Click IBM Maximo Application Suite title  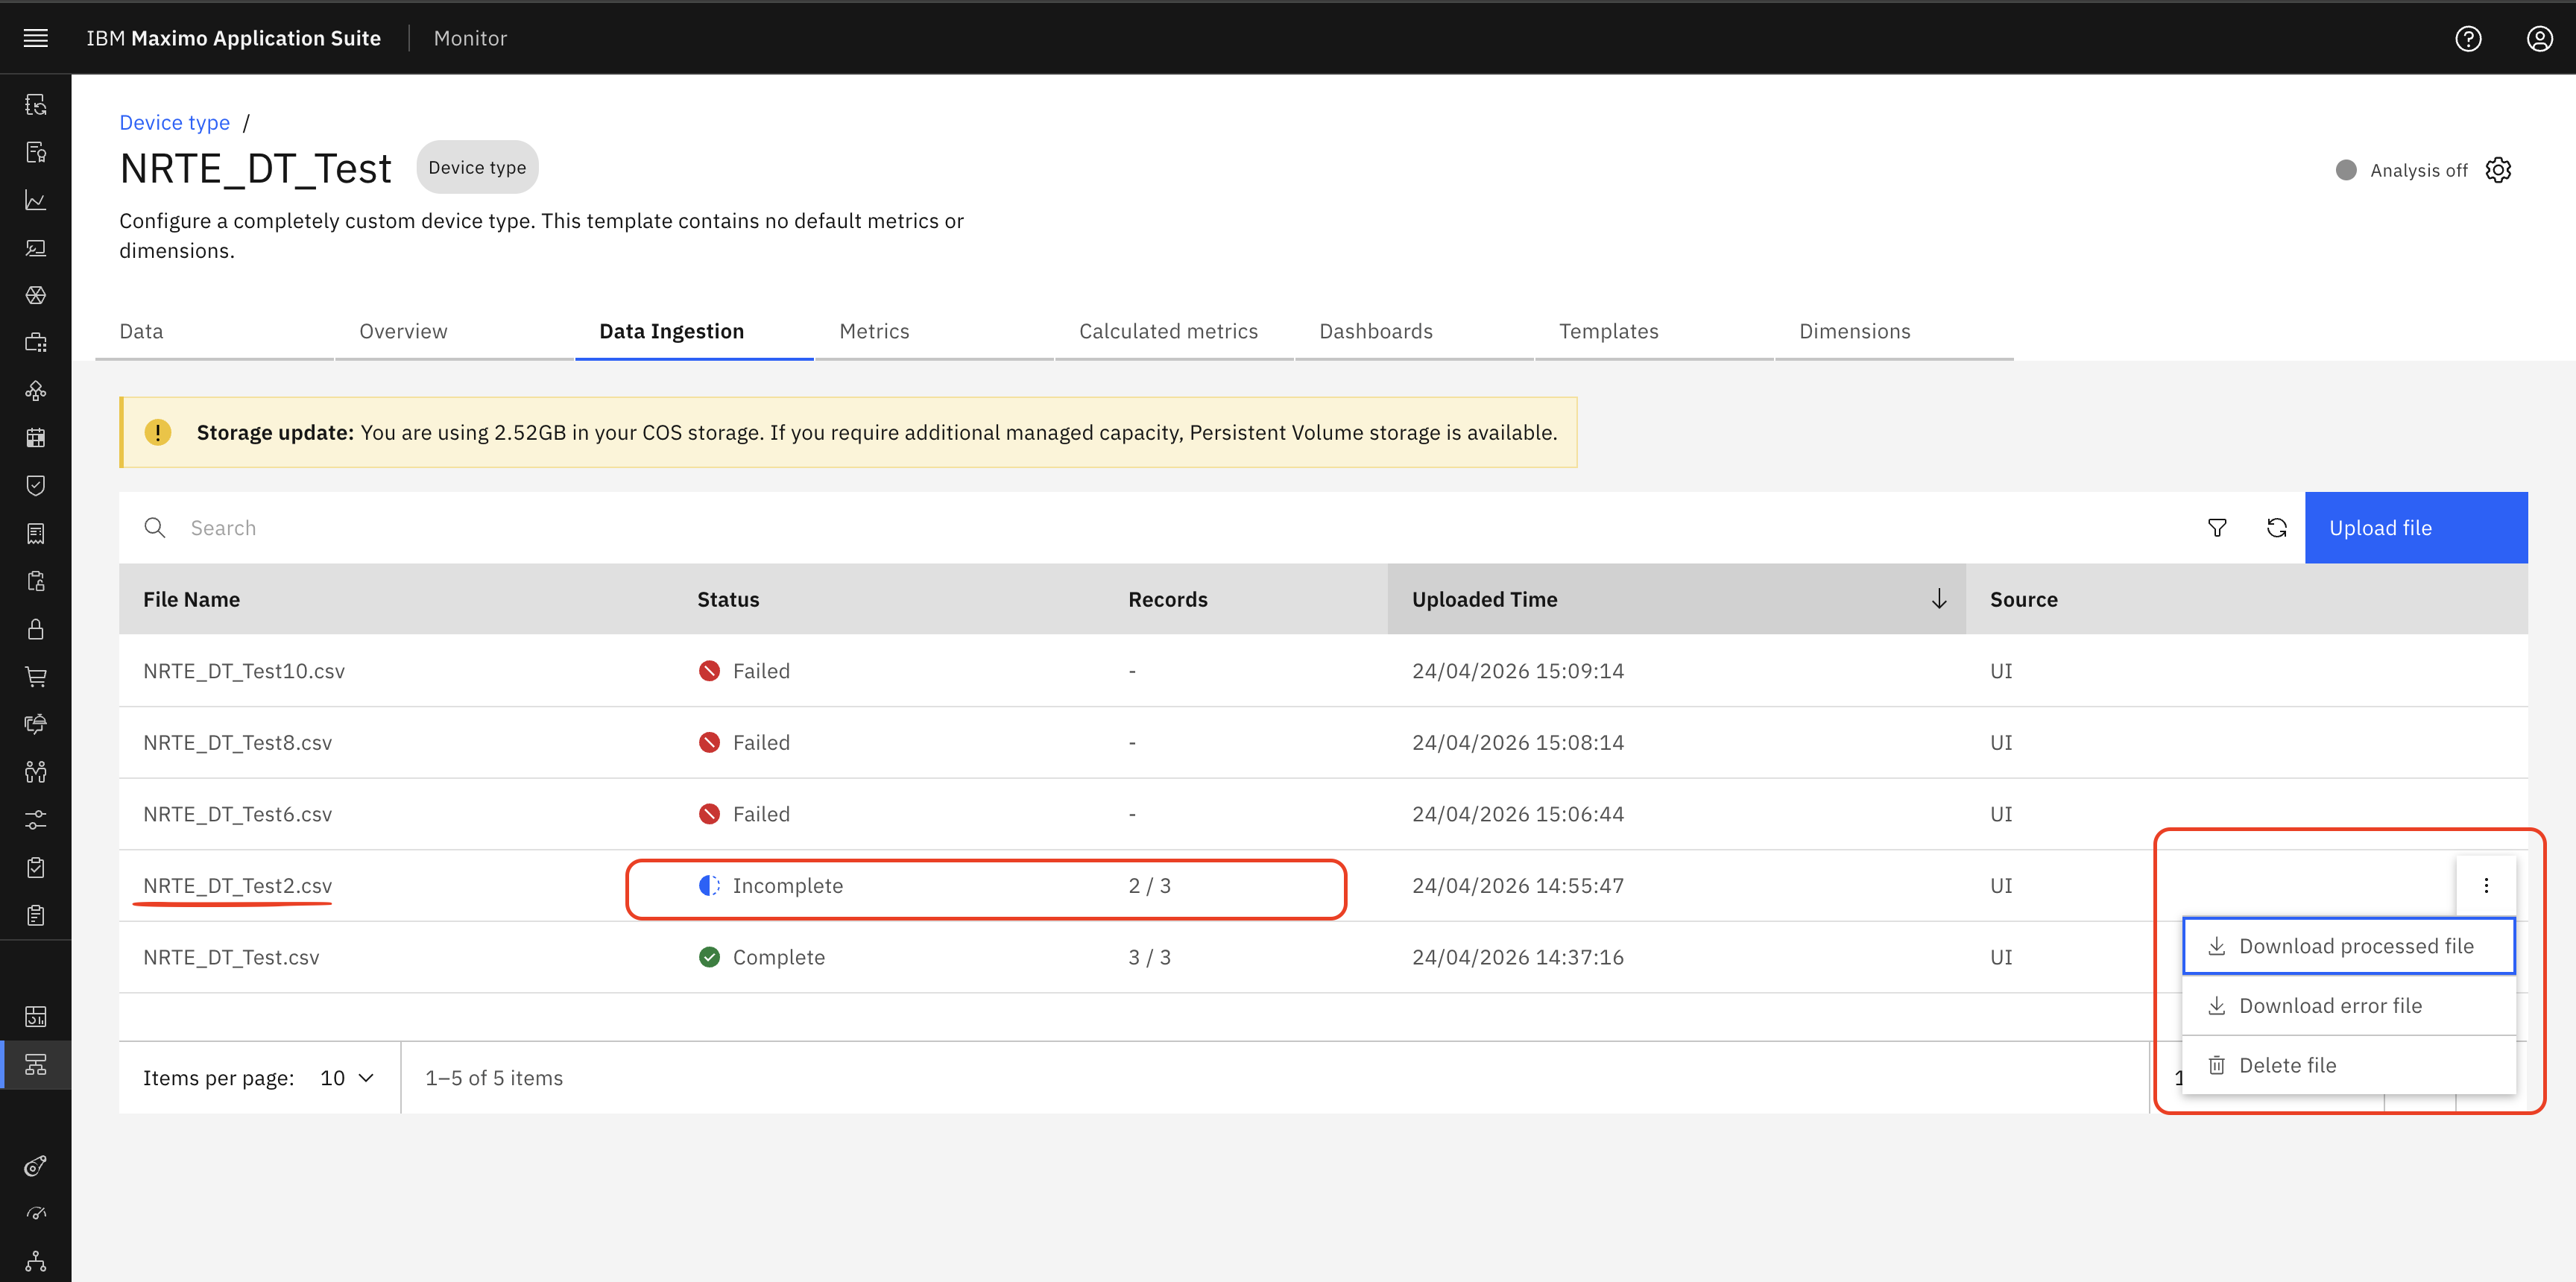tap(233, 38)
